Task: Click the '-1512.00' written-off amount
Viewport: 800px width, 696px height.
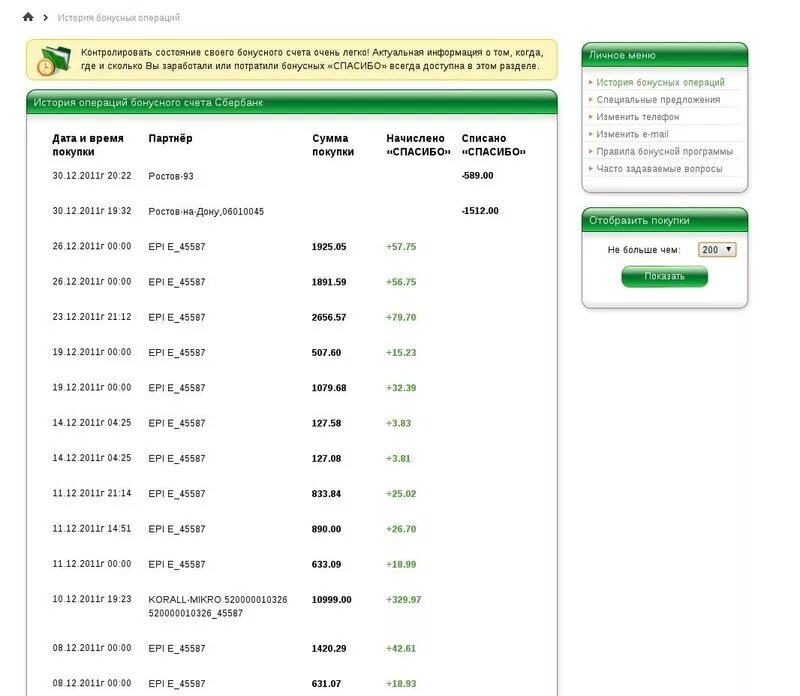Action: (x=480, y=211)
